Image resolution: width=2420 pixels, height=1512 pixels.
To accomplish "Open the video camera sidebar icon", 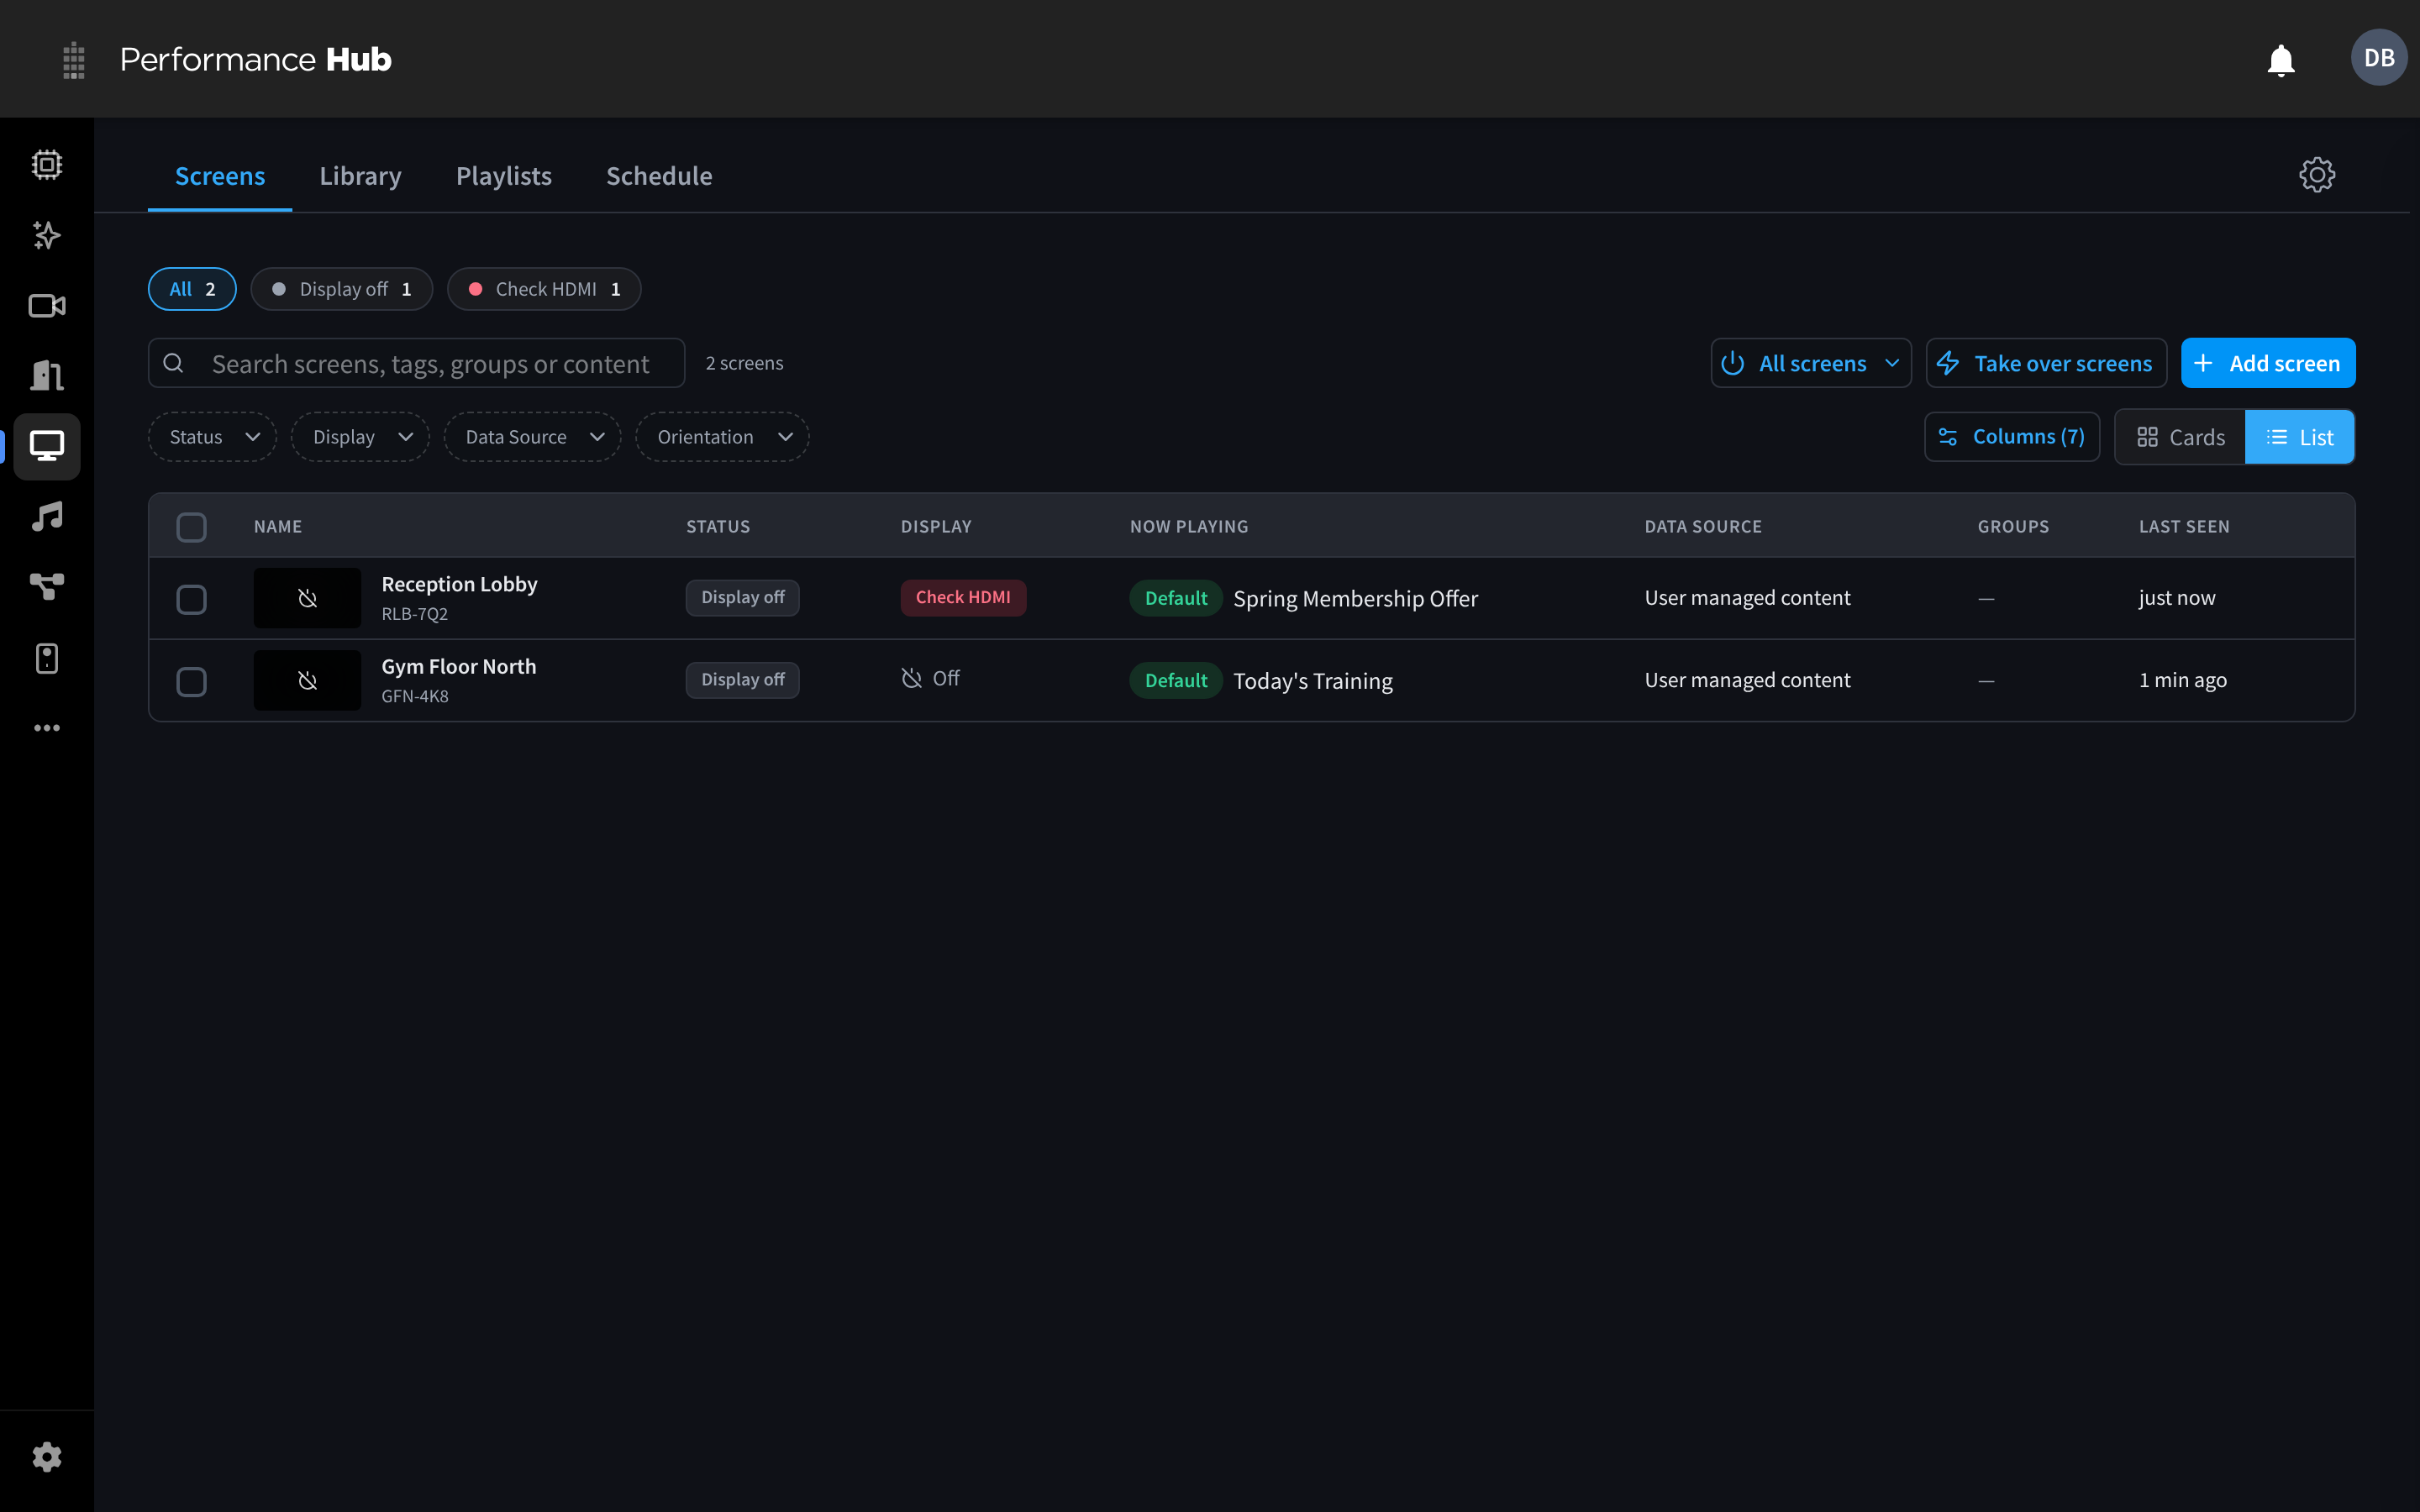I will tap(47, 305).
